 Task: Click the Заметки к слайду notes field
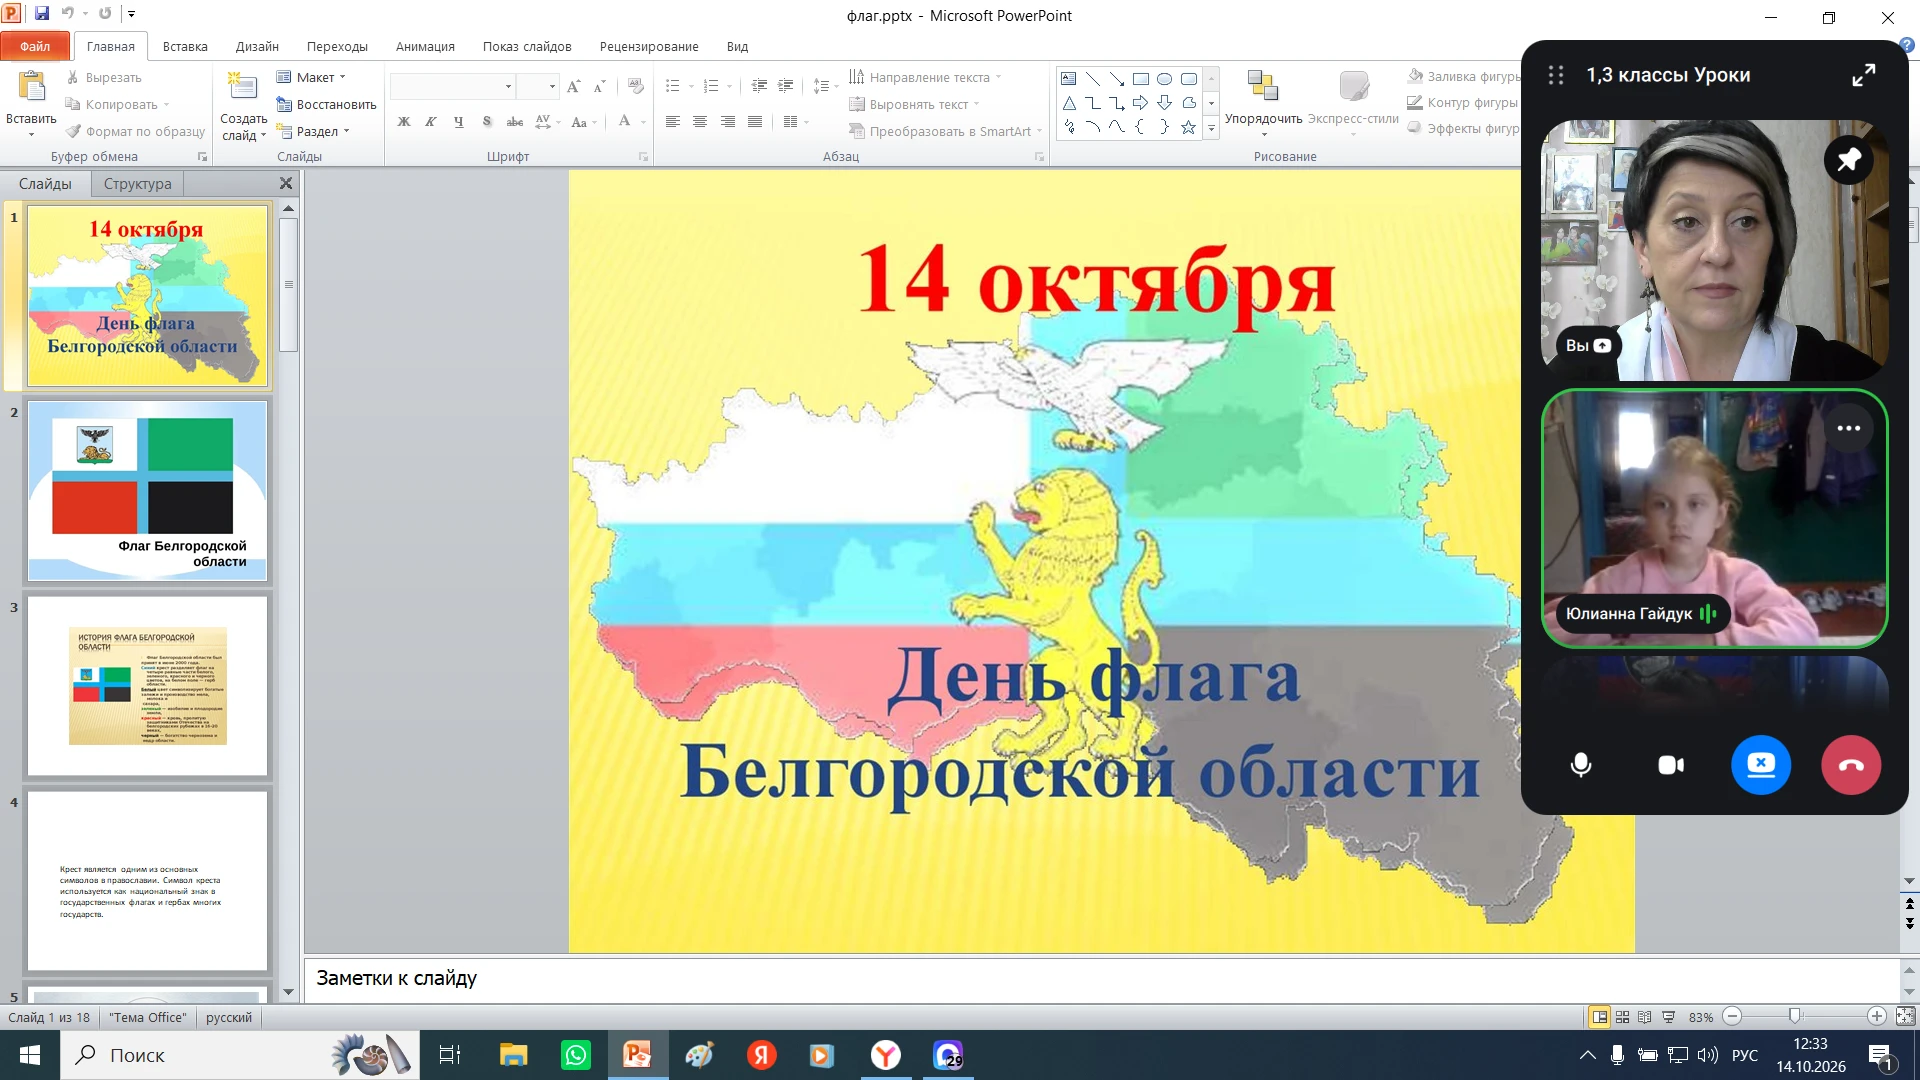1102,978
